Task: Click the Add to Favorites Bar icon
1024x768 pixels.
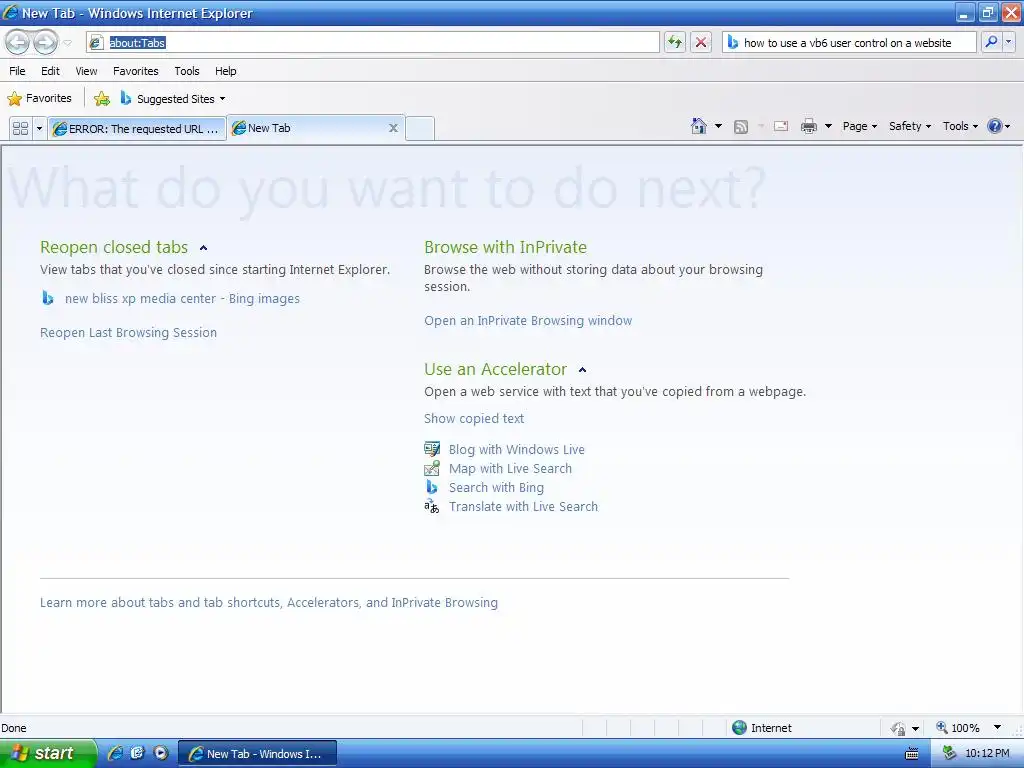Action: 102,99
